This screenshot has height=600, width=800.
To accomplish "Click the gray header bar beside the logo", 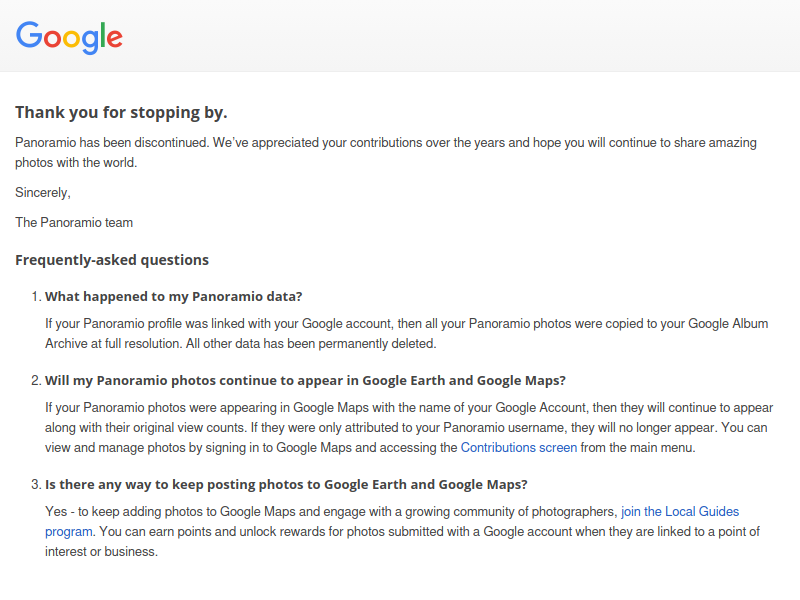I will tap(459, 36).
